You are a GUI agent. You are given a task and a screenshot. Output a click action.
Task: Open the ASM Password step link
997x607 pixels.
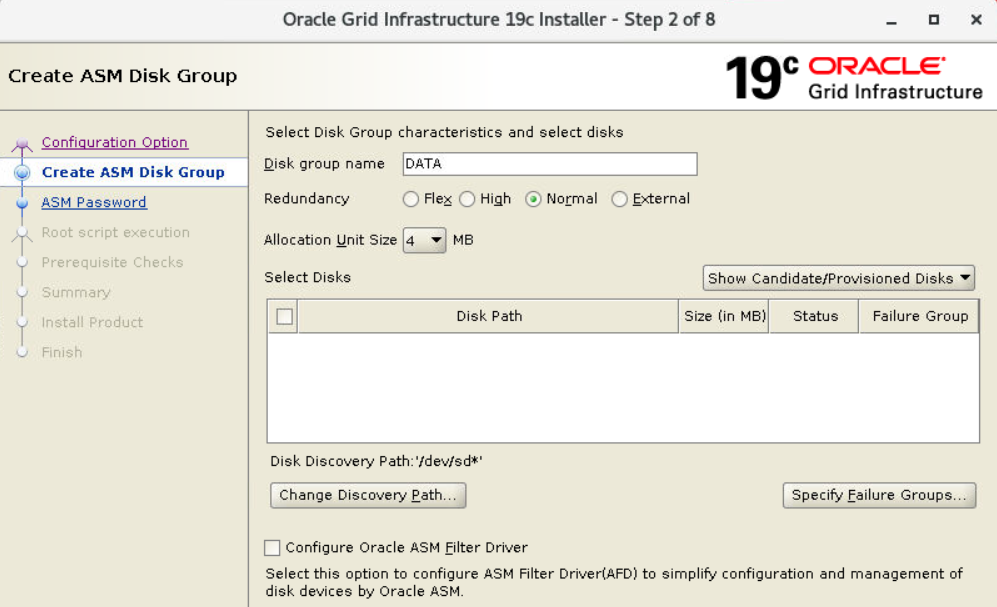pos(94,202)
